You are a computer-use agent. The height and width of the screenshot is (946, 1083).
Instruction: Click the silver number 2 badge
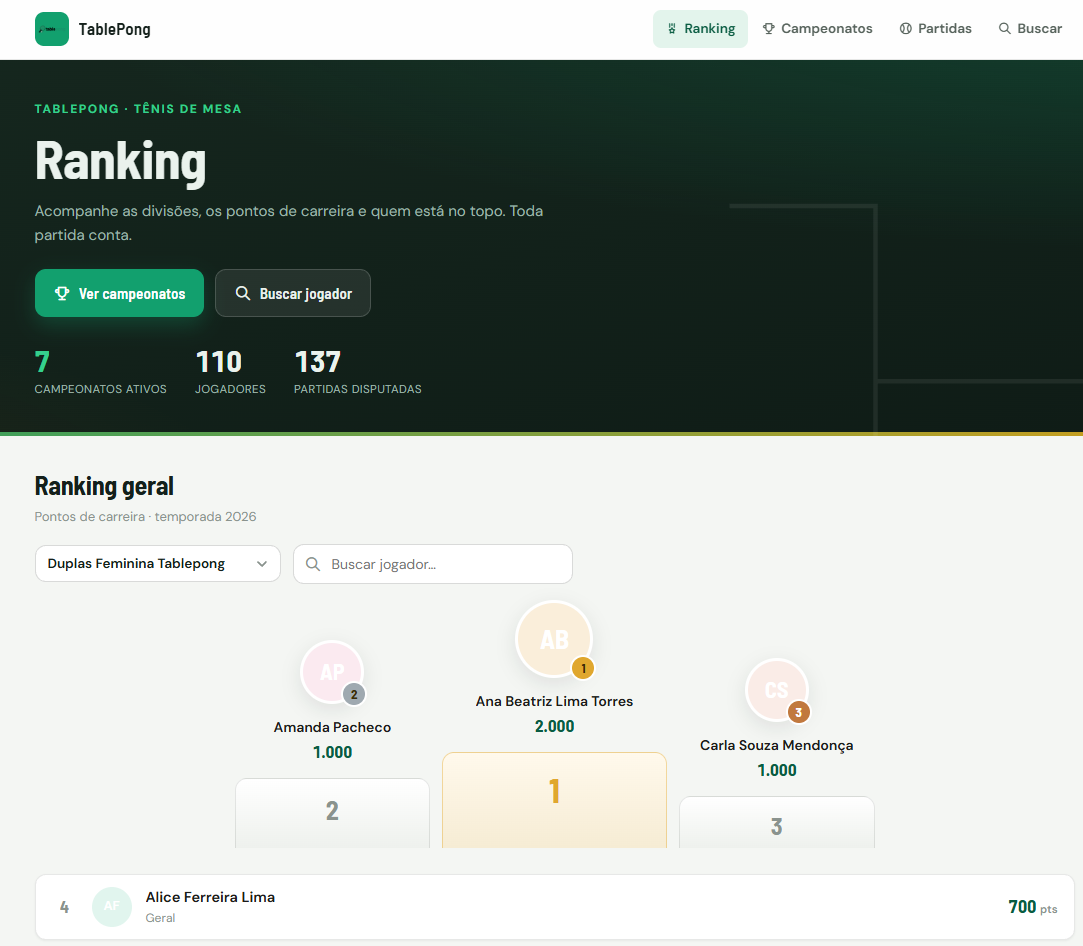pos(354,695)
